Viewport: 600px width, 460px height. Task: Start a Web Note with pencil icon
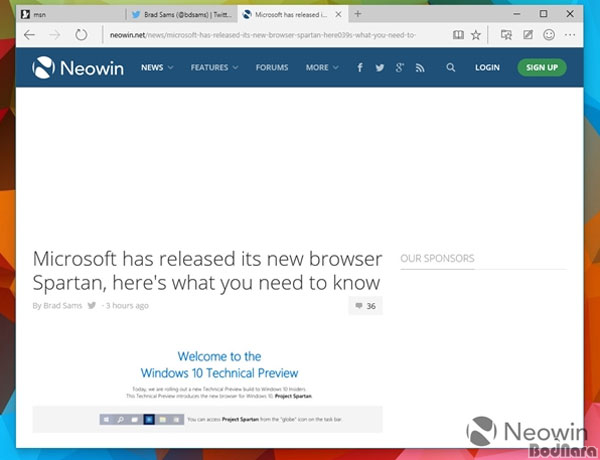pos(528,35)
